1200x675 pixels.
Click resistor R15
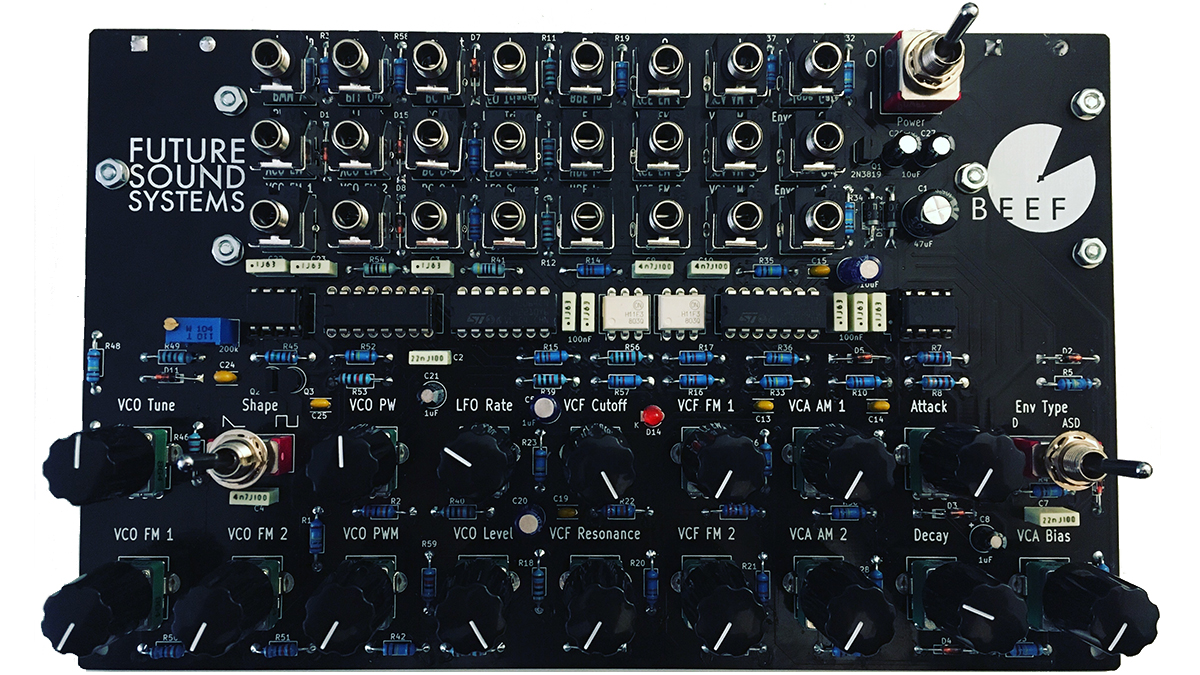tap(548, 357)
